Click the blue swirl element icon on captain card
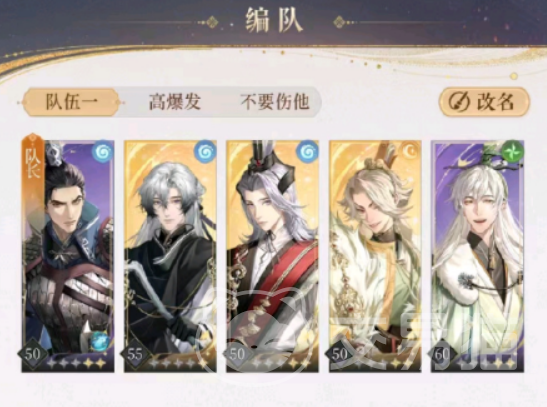Screen dimensions: 547x407 point(103,152)
